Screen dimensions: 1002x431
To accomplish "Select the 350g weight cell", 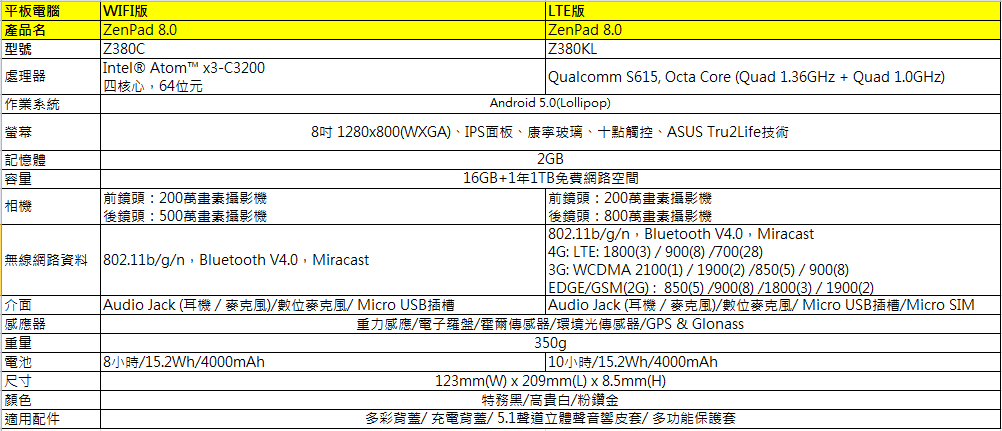I will 550,343.
